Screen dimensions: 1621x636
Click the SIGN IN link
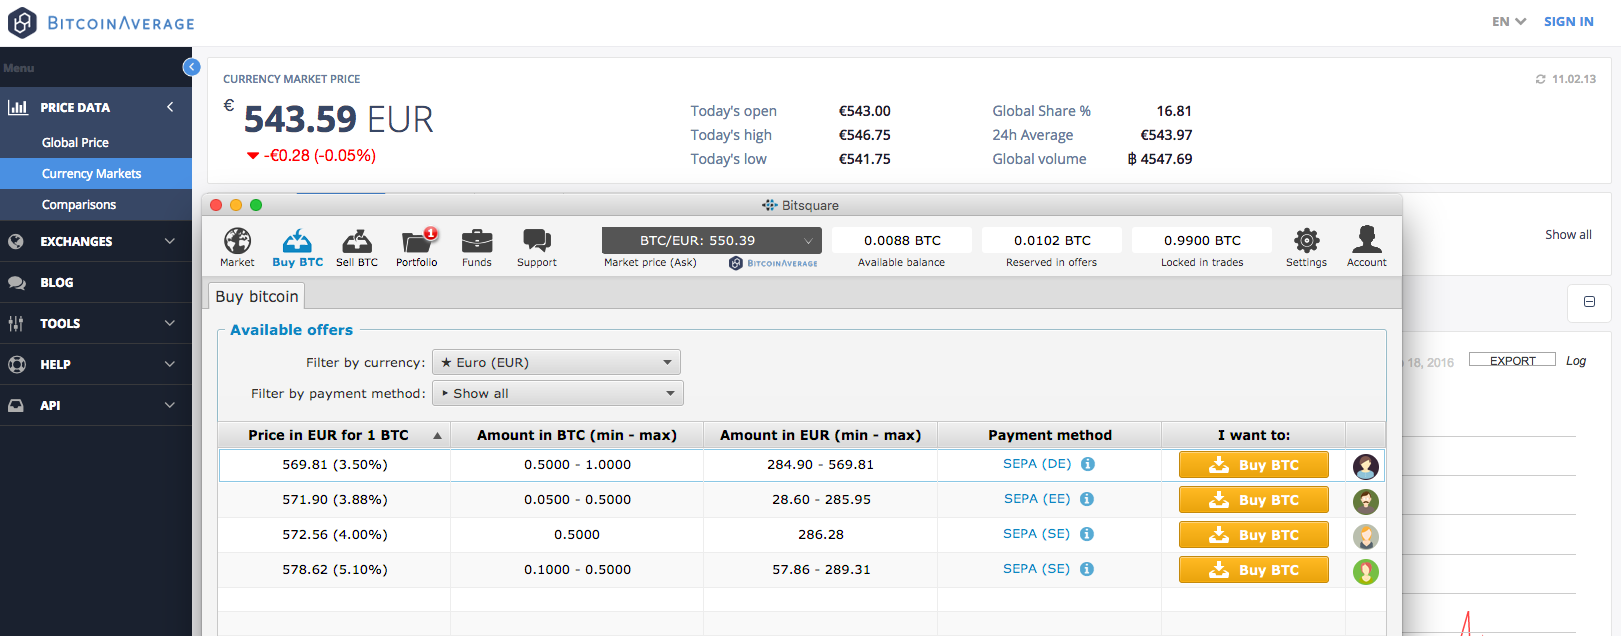[x=1568, y=21]
